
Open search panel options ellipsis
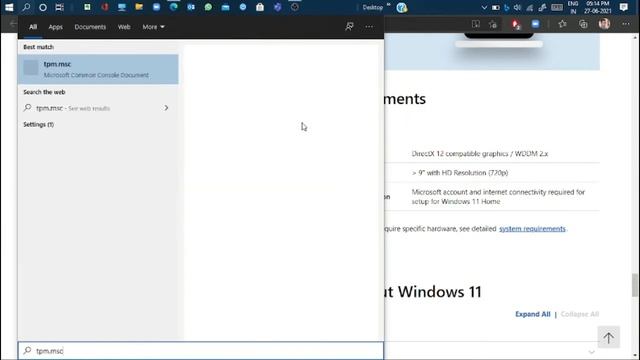click(x=369, y=27)
